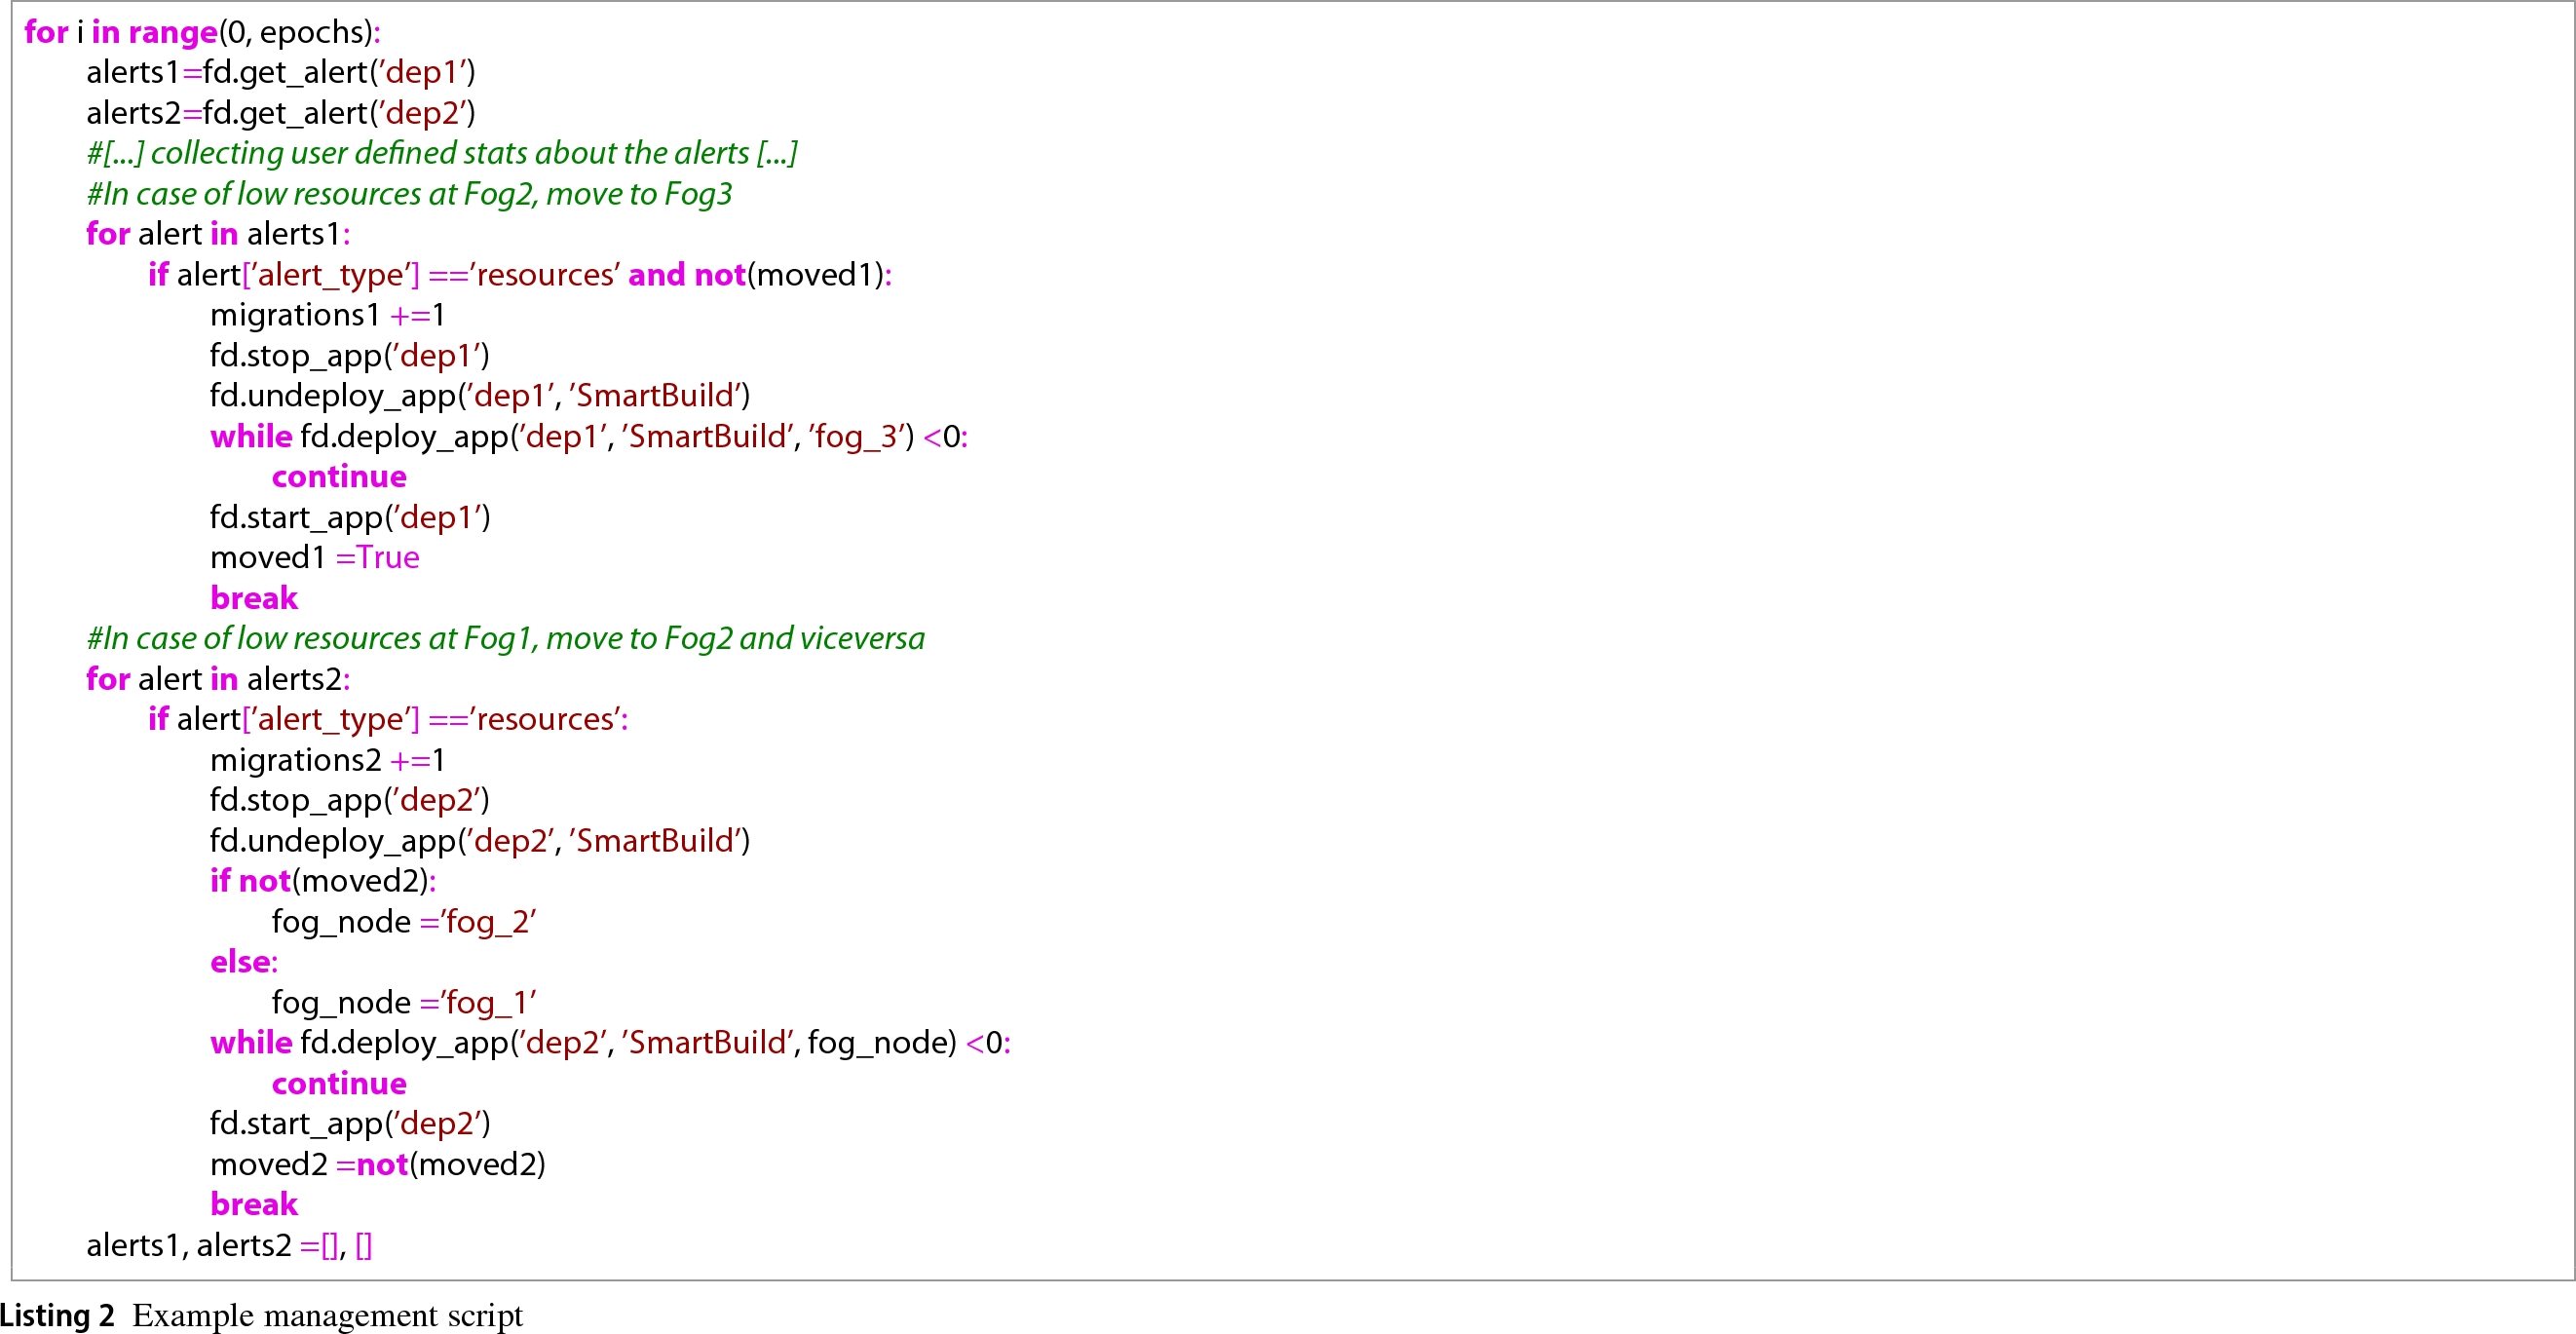This screenshot has width=2576, height=1334.
Task: Click the line 'for alert in alerts2:'
Action: [x=218, y=679]
